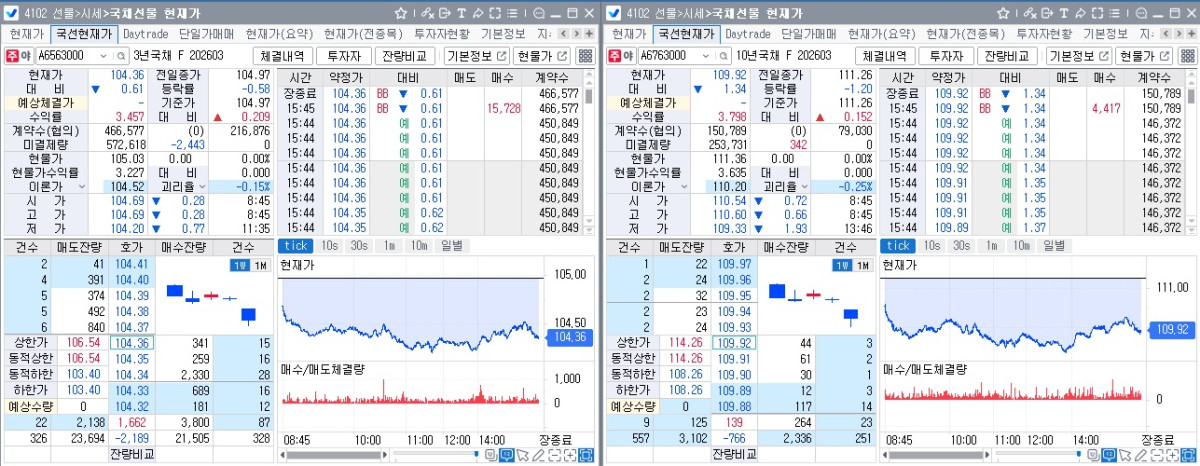Viewport: 1200px width, 466px height.
Task: Open grid layout icon in 10년국채 window
Action: (x=1187, y=56)
